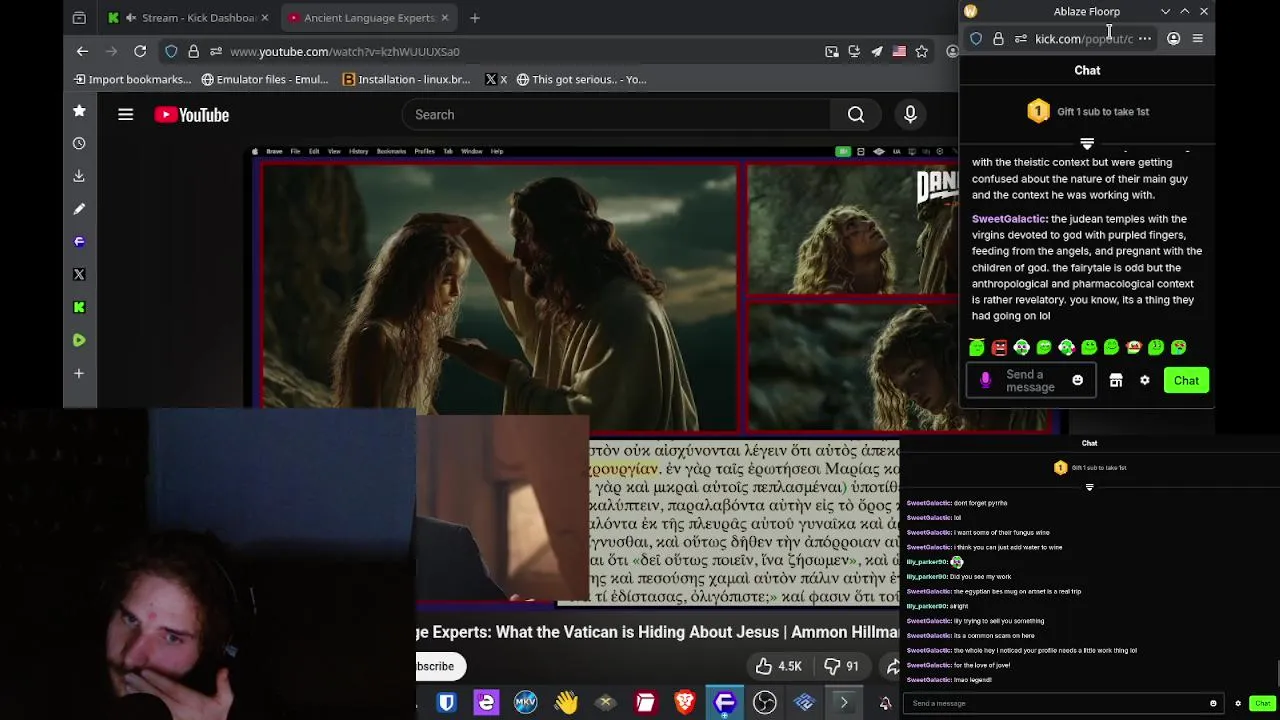The height and width of the screenshot is (720, 1280).
Task: Click the YouTube logo
Action: [192, 115]
